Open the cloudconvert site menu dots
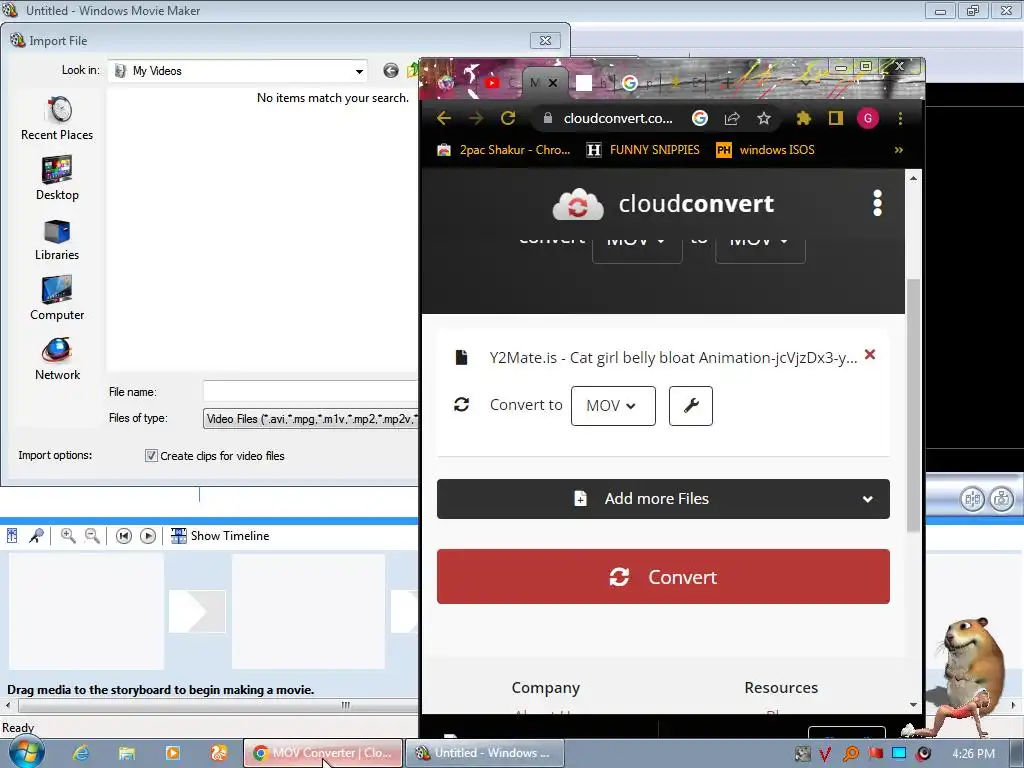 point(877,203)
